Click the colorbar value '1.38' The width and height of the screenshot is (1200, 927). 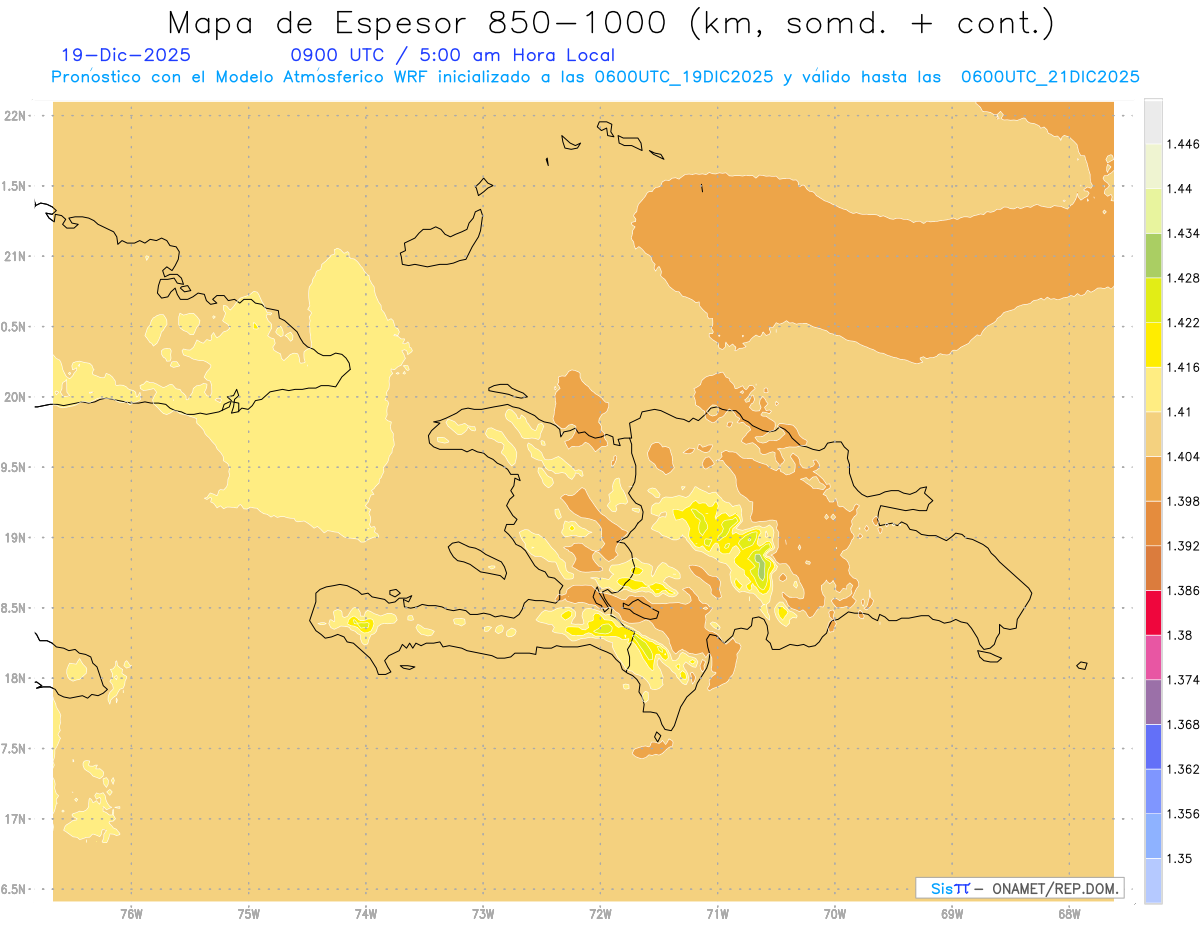point(1178,635)
